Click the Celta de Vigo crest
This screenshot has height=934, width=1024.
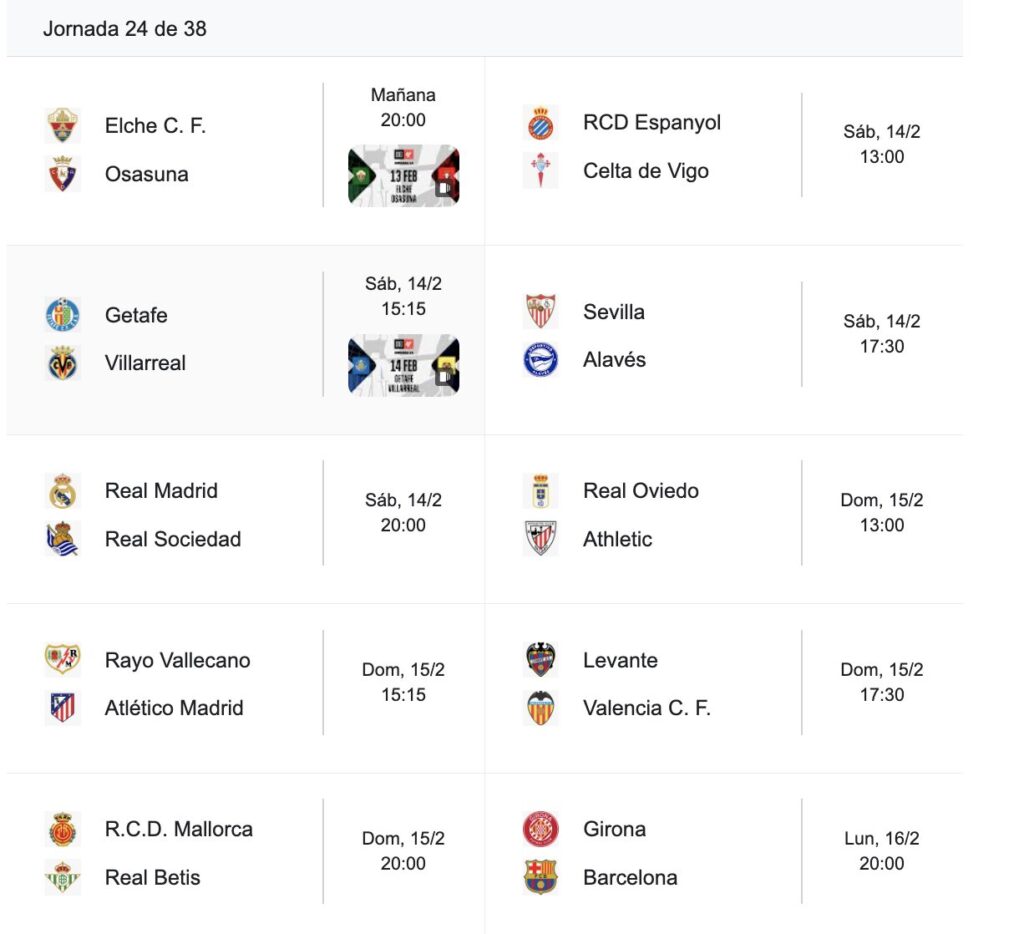tap(541, 171)
